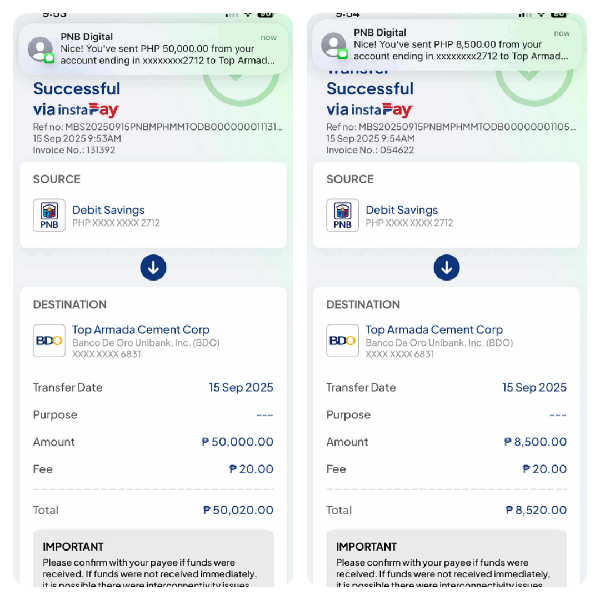Tap the reference number ending 11131 on left

[x=158, y=127]
